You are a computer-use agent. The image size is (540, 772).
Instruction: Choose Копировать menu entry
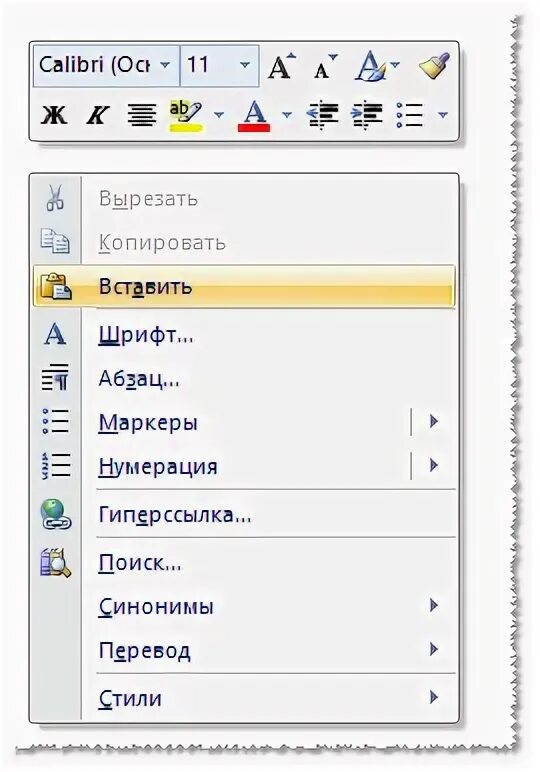coord(244,242)
